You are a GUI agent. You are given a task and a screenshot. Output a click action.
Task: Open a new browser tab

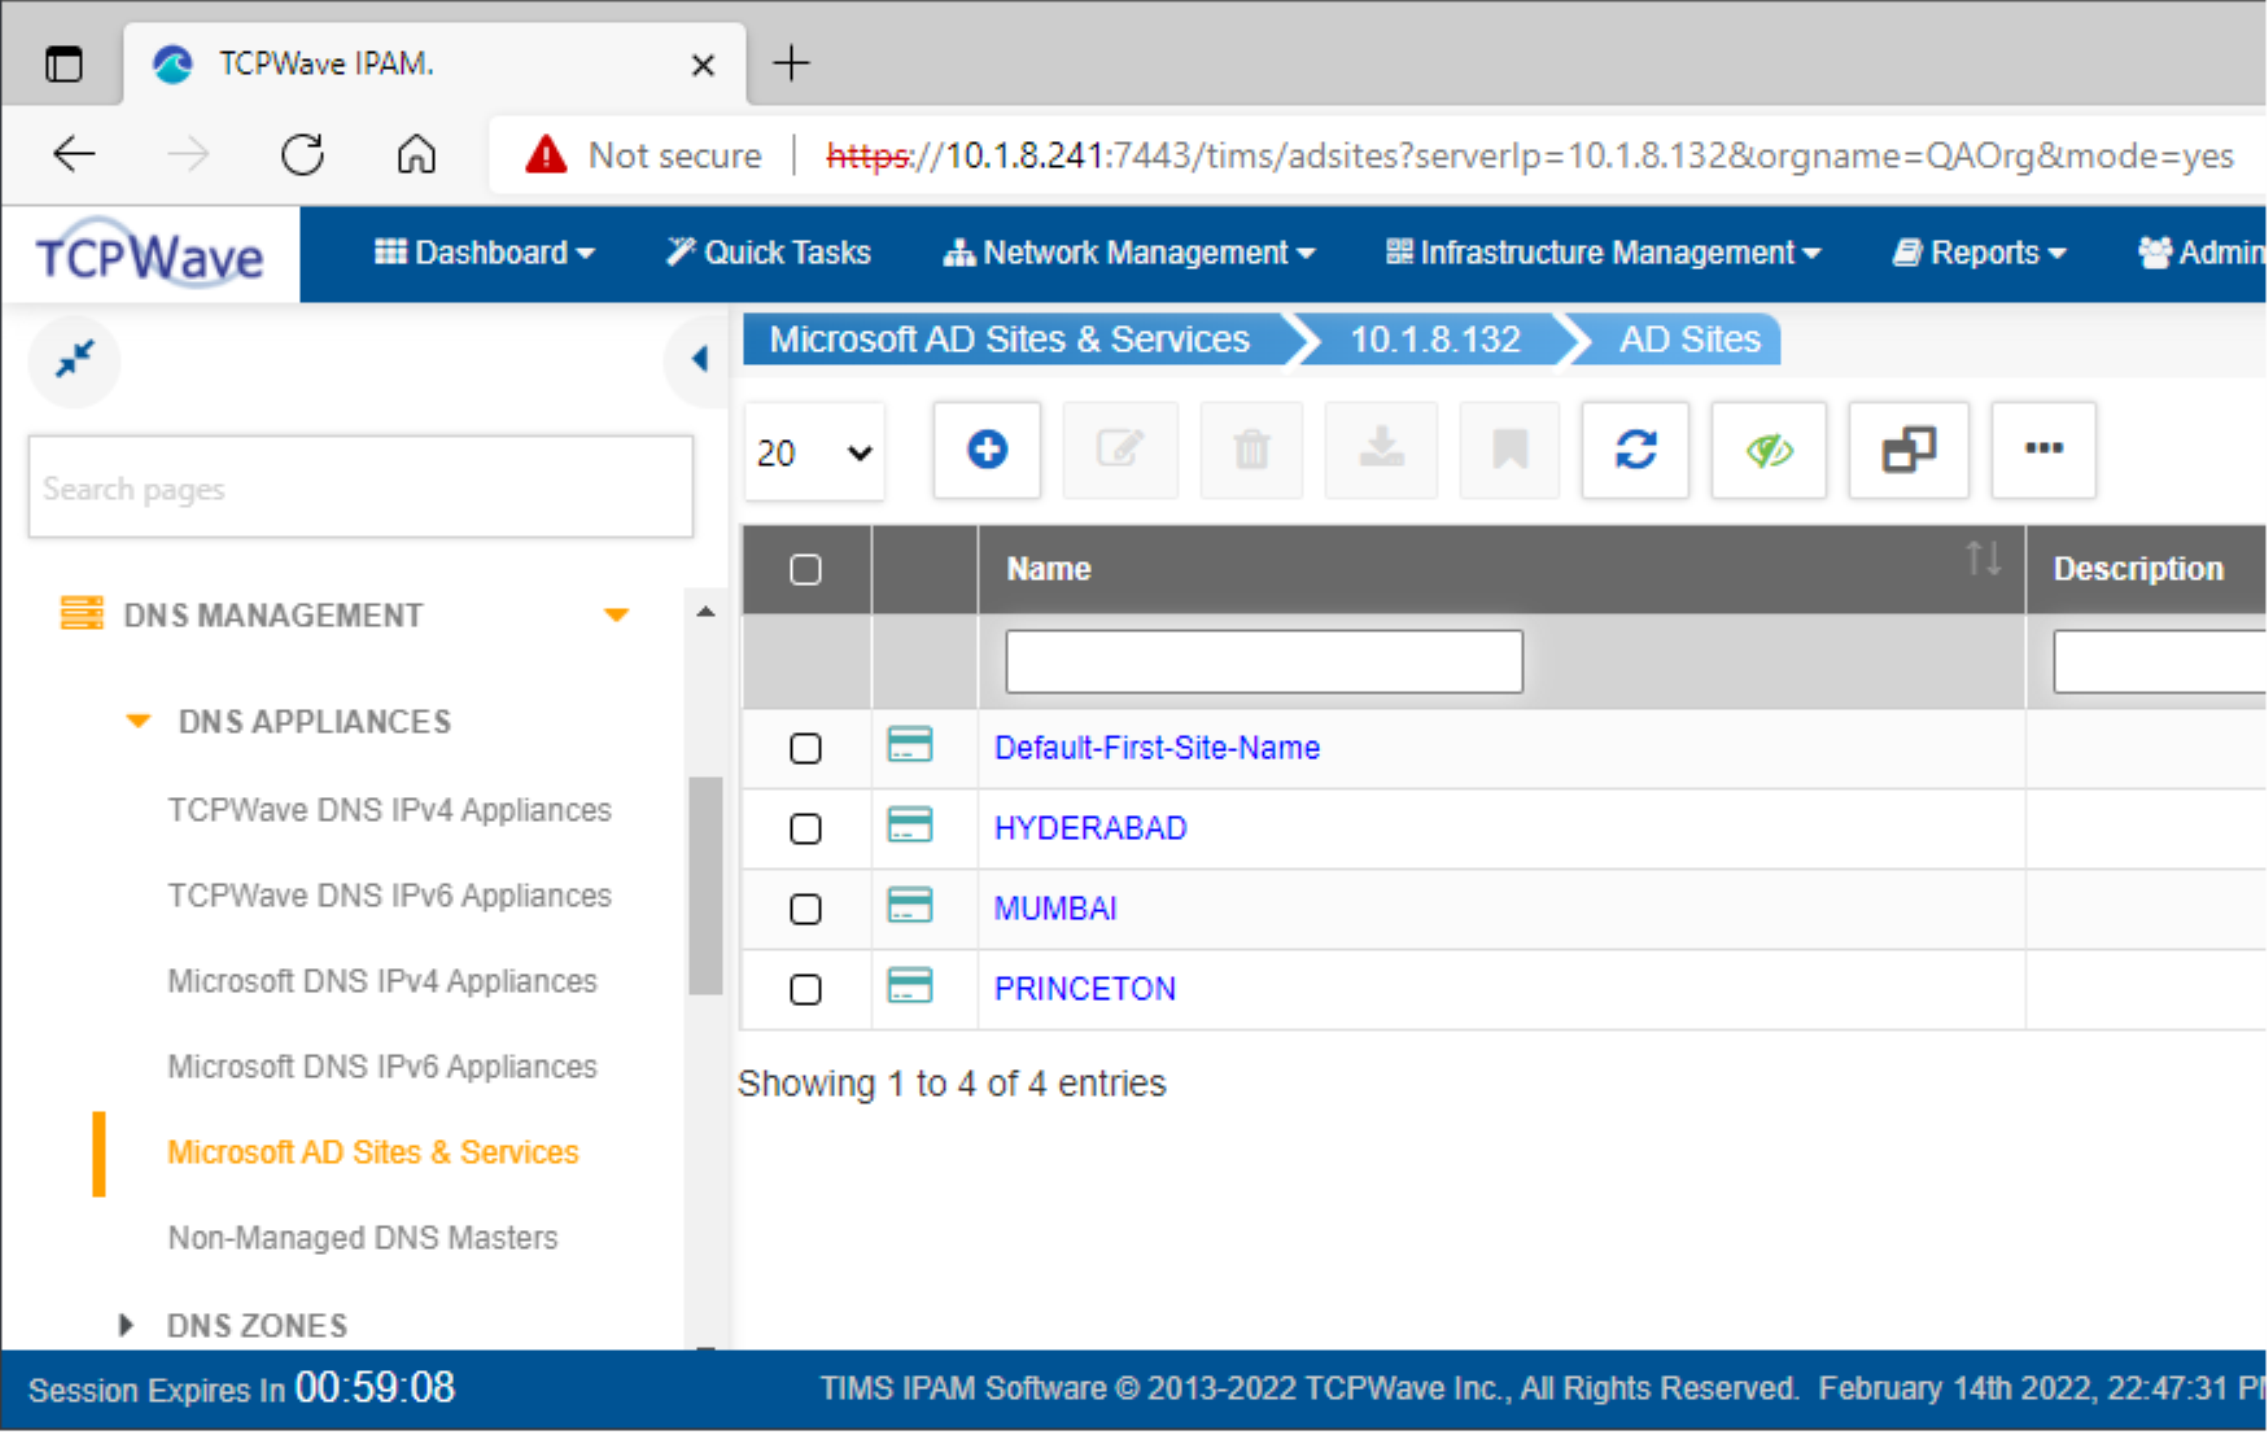[x=791, y=63]
